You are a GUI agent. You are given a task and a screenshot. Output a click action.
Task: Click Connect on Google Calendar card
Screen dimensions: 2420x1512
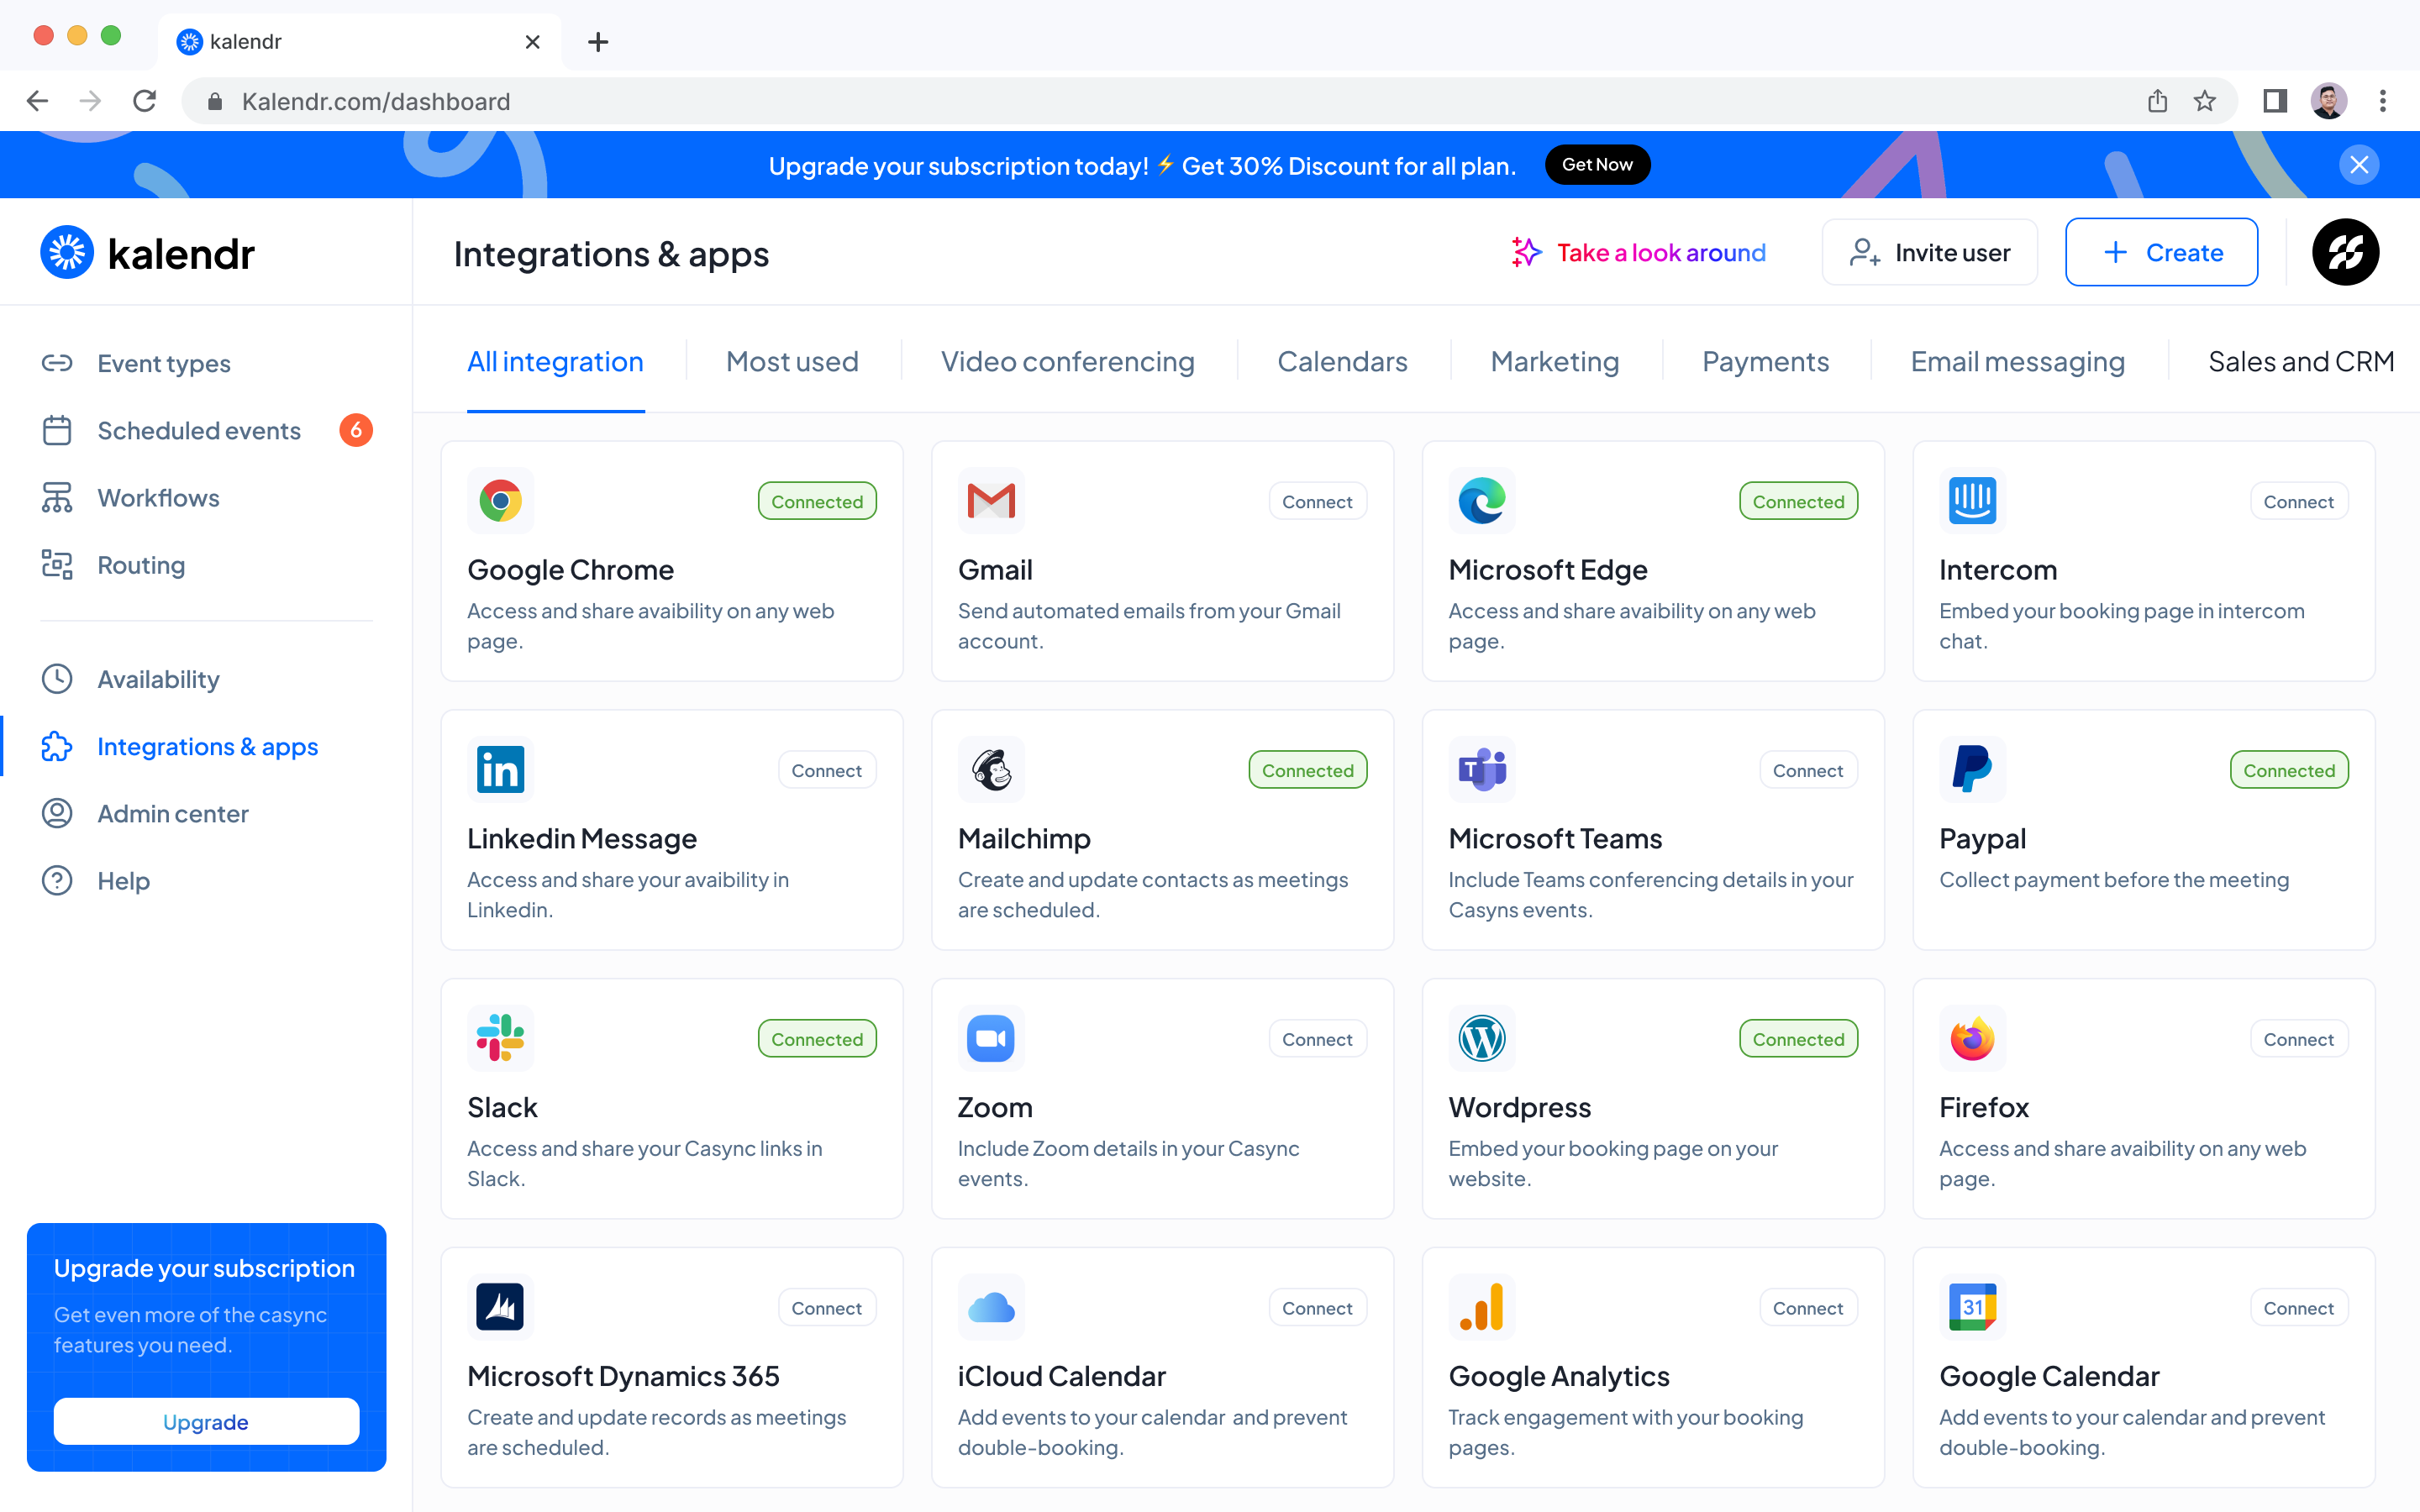[x=2298, y=1308]
